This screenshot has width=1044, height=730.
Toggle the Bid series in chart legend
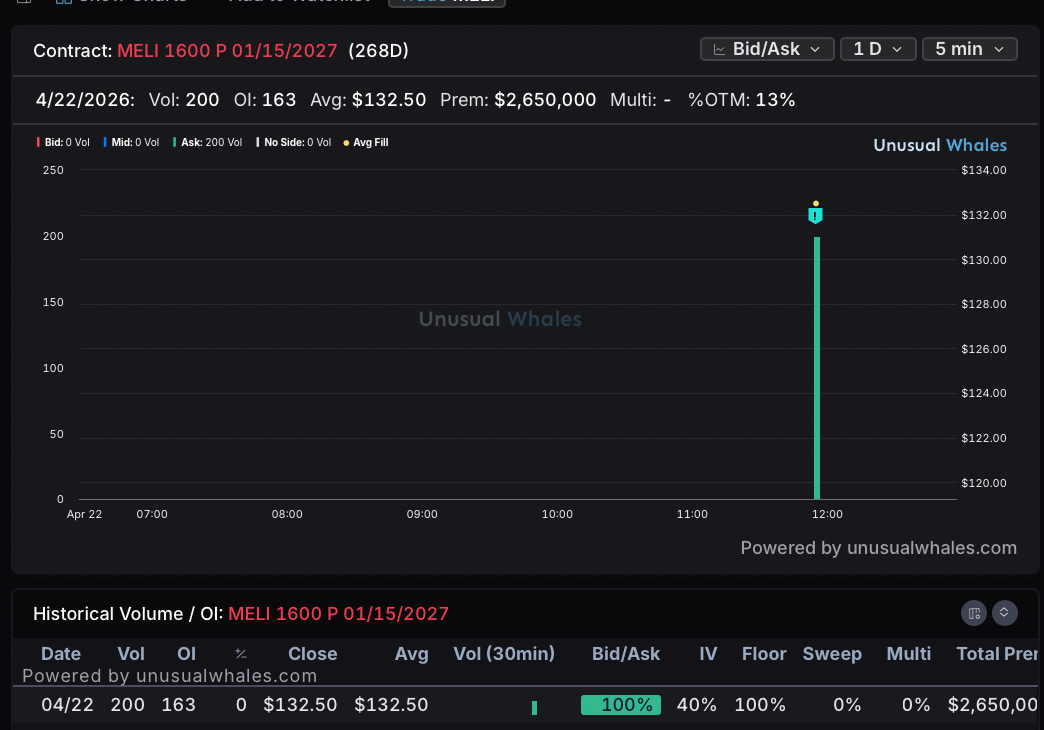tap(63, 143)
